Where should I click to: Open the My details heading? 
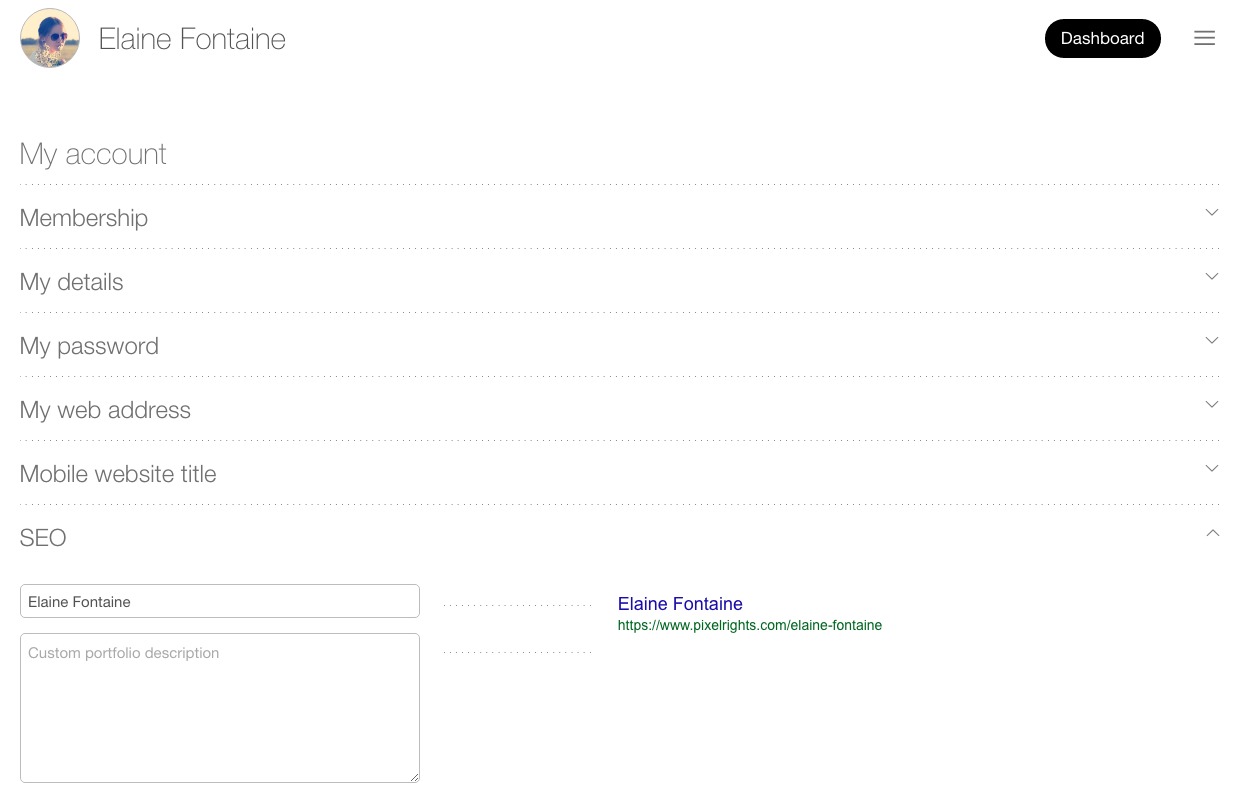72,282
